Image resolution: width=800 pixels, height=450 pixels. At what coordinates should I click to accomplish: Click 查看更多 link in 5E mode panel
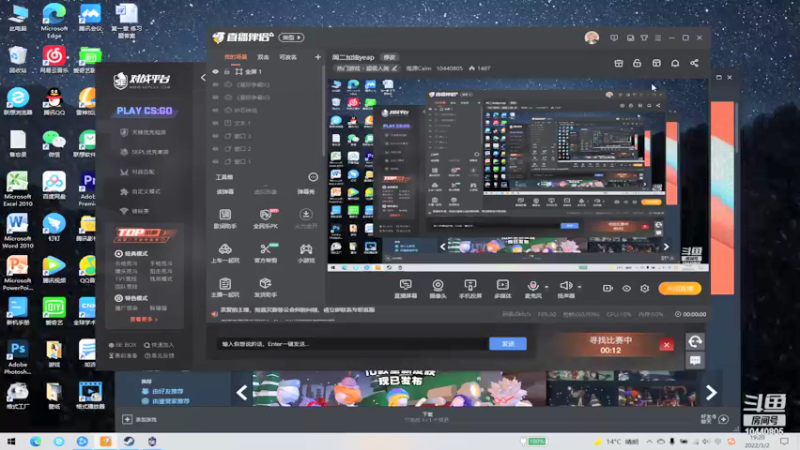point(143,319)
